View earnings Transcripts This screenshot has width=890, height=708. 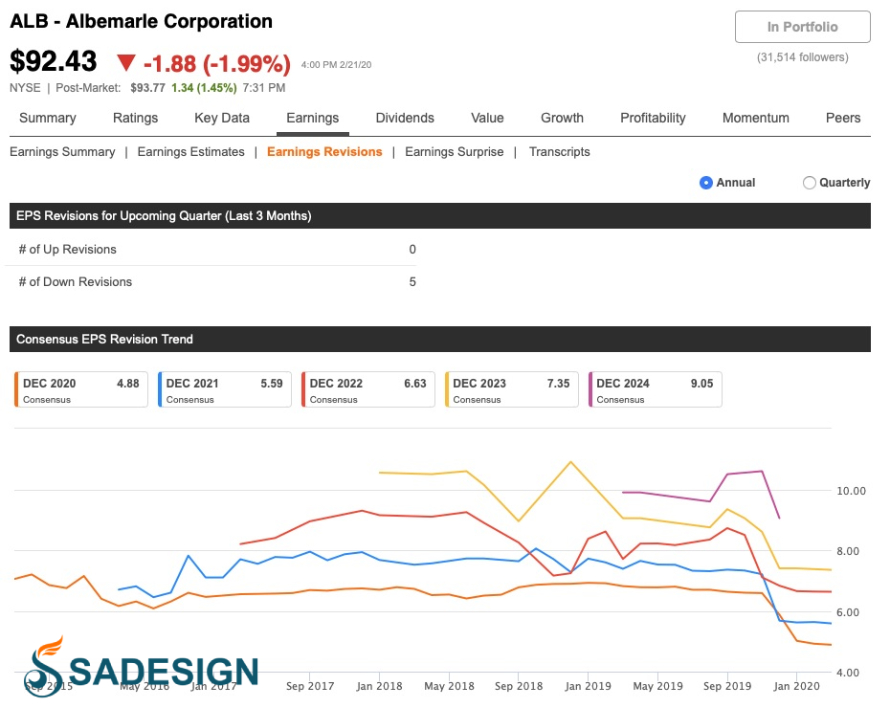click(560, 152)
